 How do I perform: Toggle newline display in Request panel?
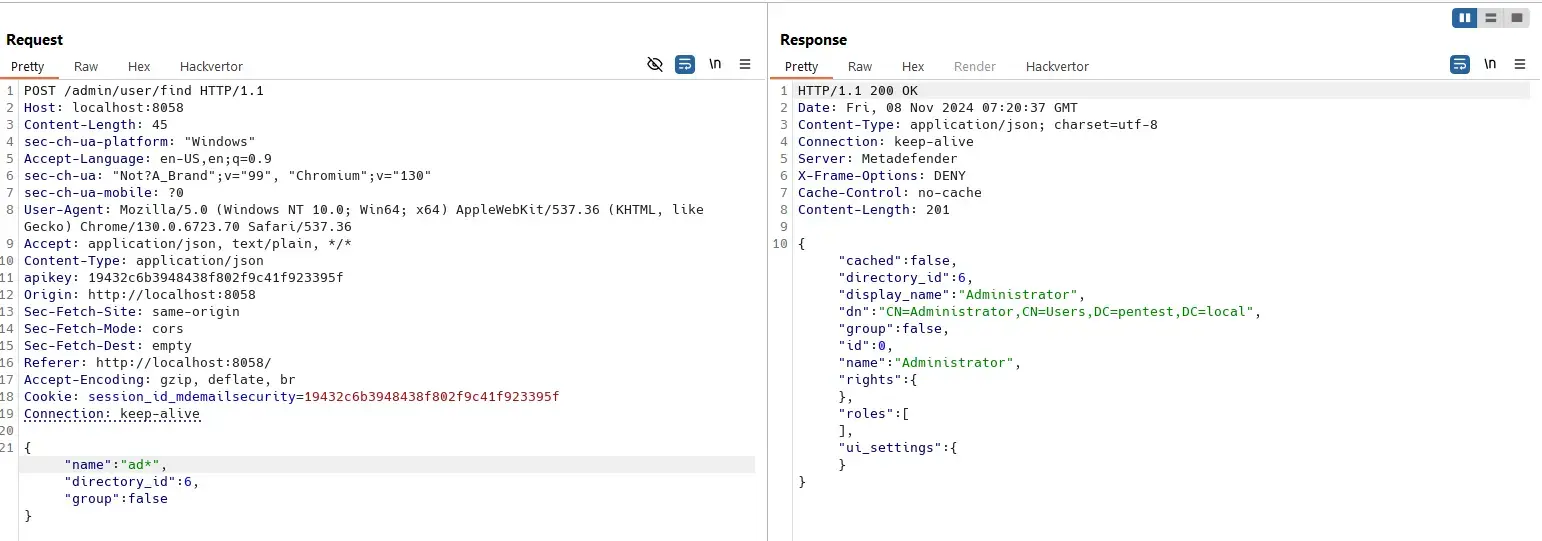[x=715, y=64]
